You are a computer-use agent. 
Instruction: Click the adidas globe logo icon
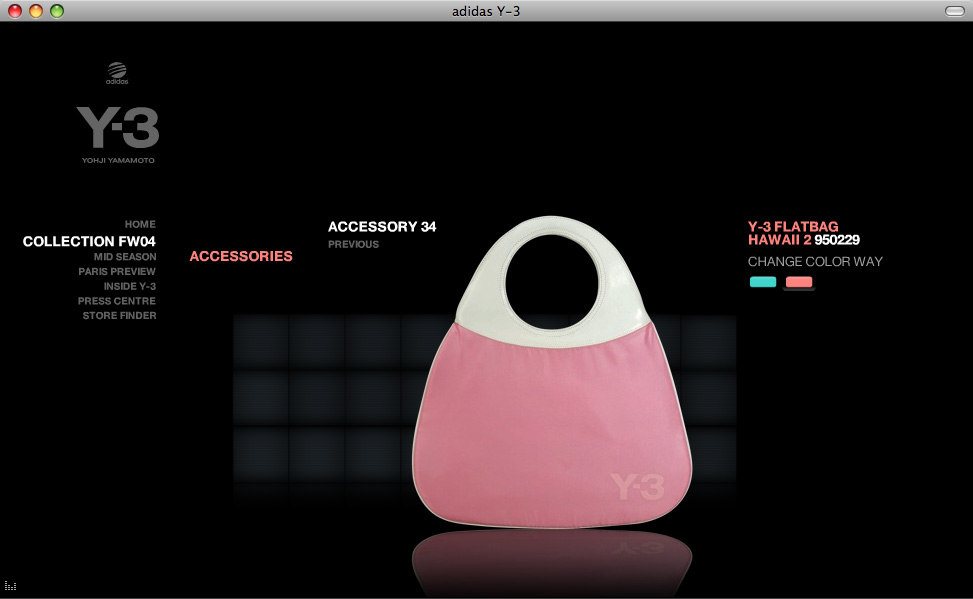(117, 73)
